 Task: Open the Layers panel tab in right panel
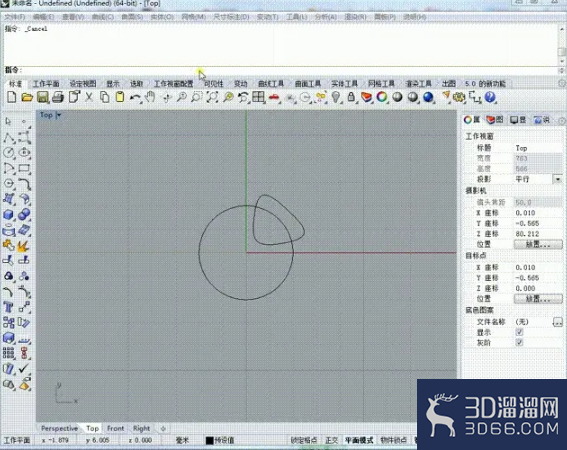tap(495, 120)
